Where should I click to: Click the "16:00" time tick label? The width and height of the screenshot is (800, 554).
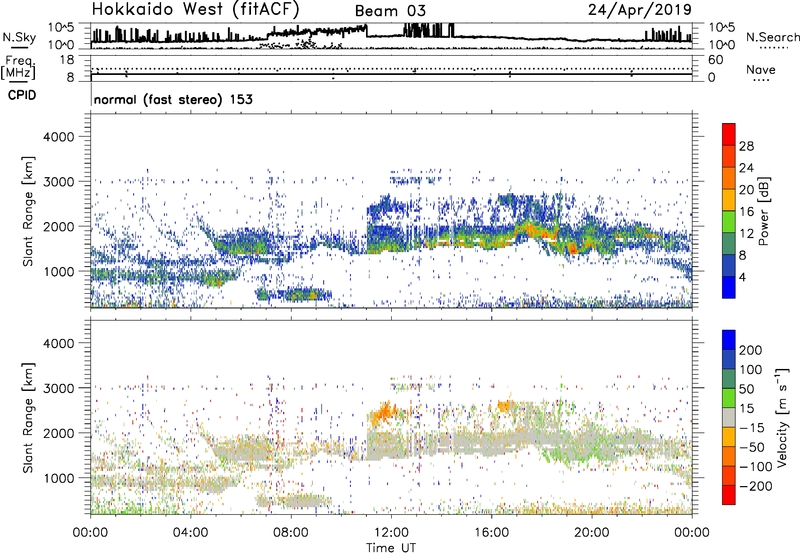pos(491,533)
